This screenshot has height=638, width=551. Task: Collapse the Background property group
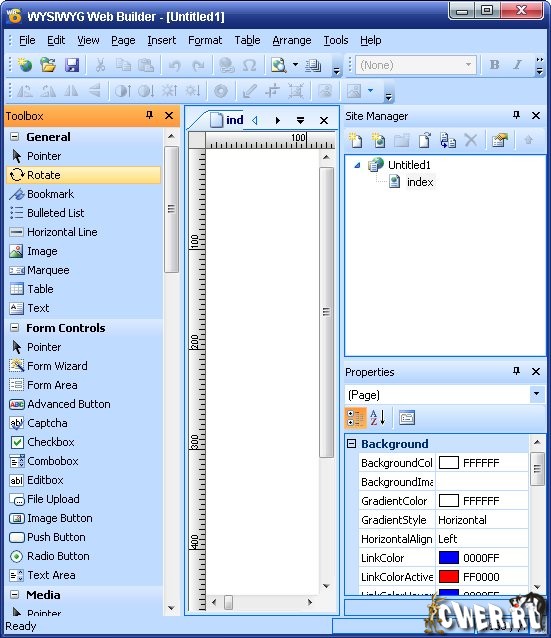[352, 444]
